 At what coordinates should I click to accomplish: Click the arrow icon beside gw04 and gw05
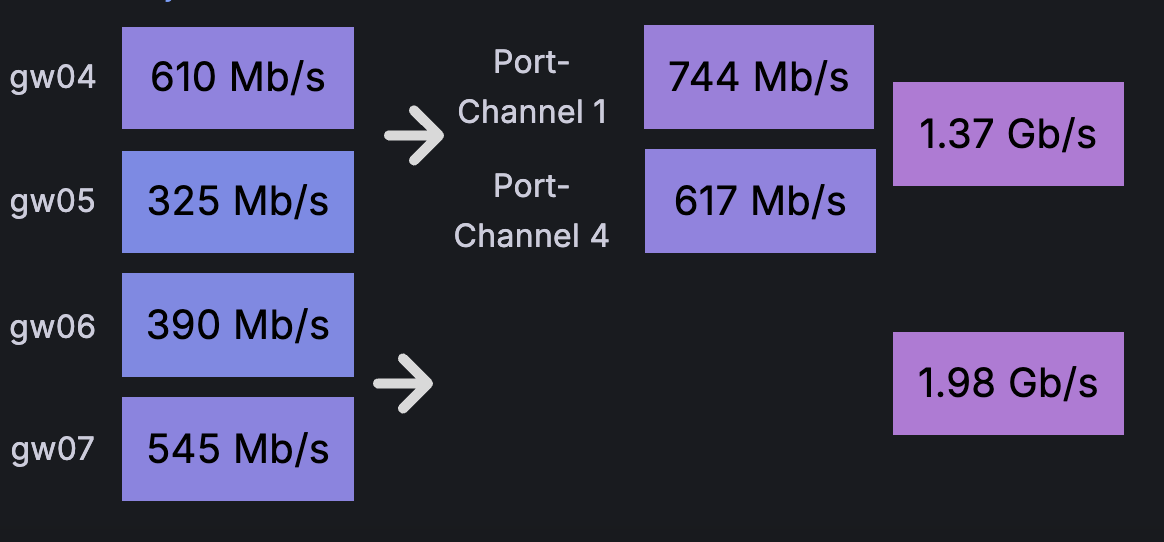(x=414, y=135)
